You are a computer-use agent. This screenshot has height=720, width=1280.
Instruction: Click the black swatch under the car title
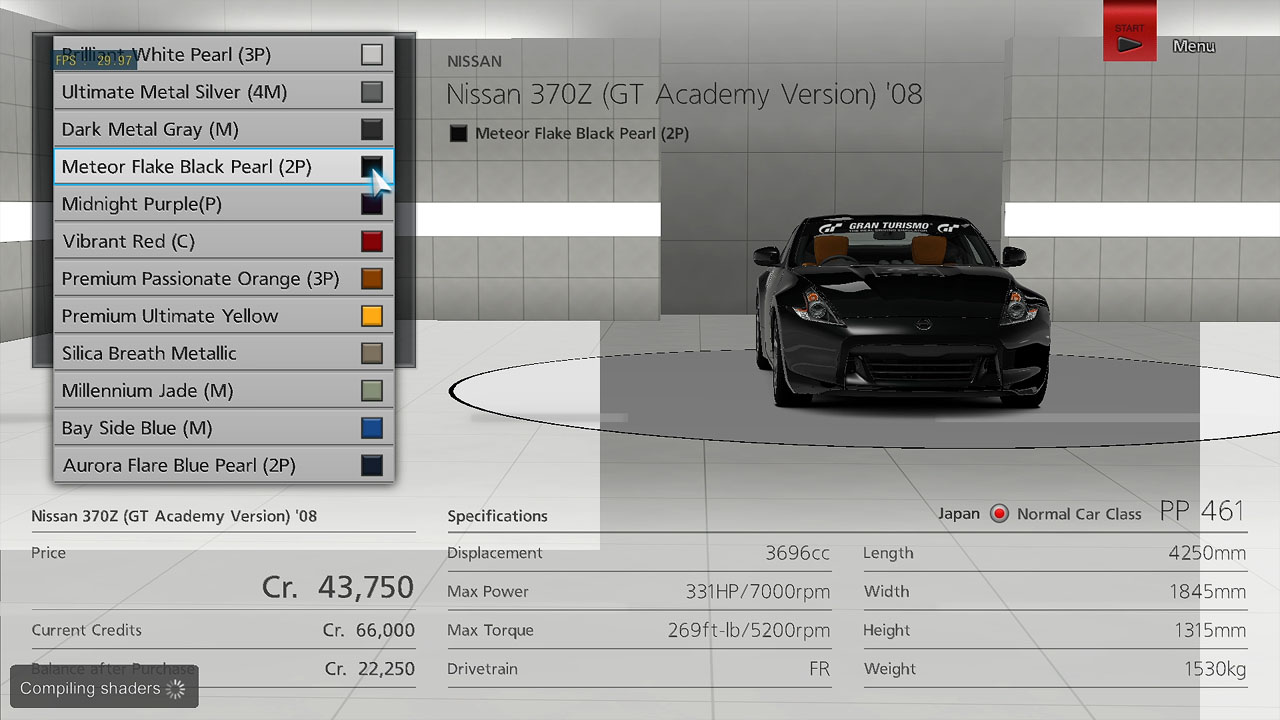(x=458, y=133)
